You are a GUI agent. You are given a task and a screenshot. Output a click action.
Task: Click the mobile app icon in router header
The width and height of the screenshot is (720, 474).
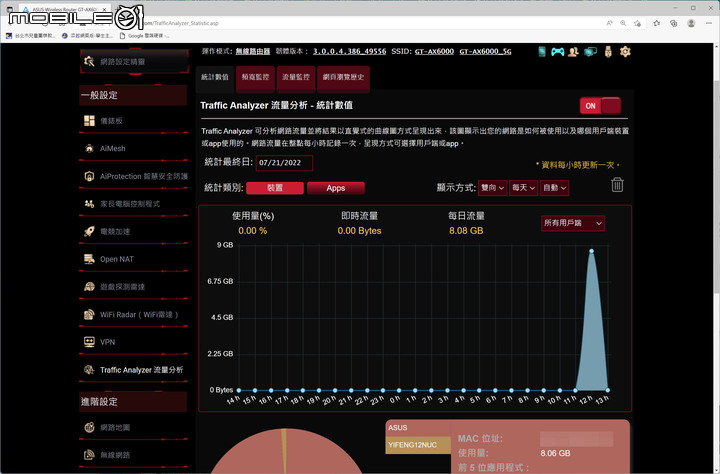(542, 51)
